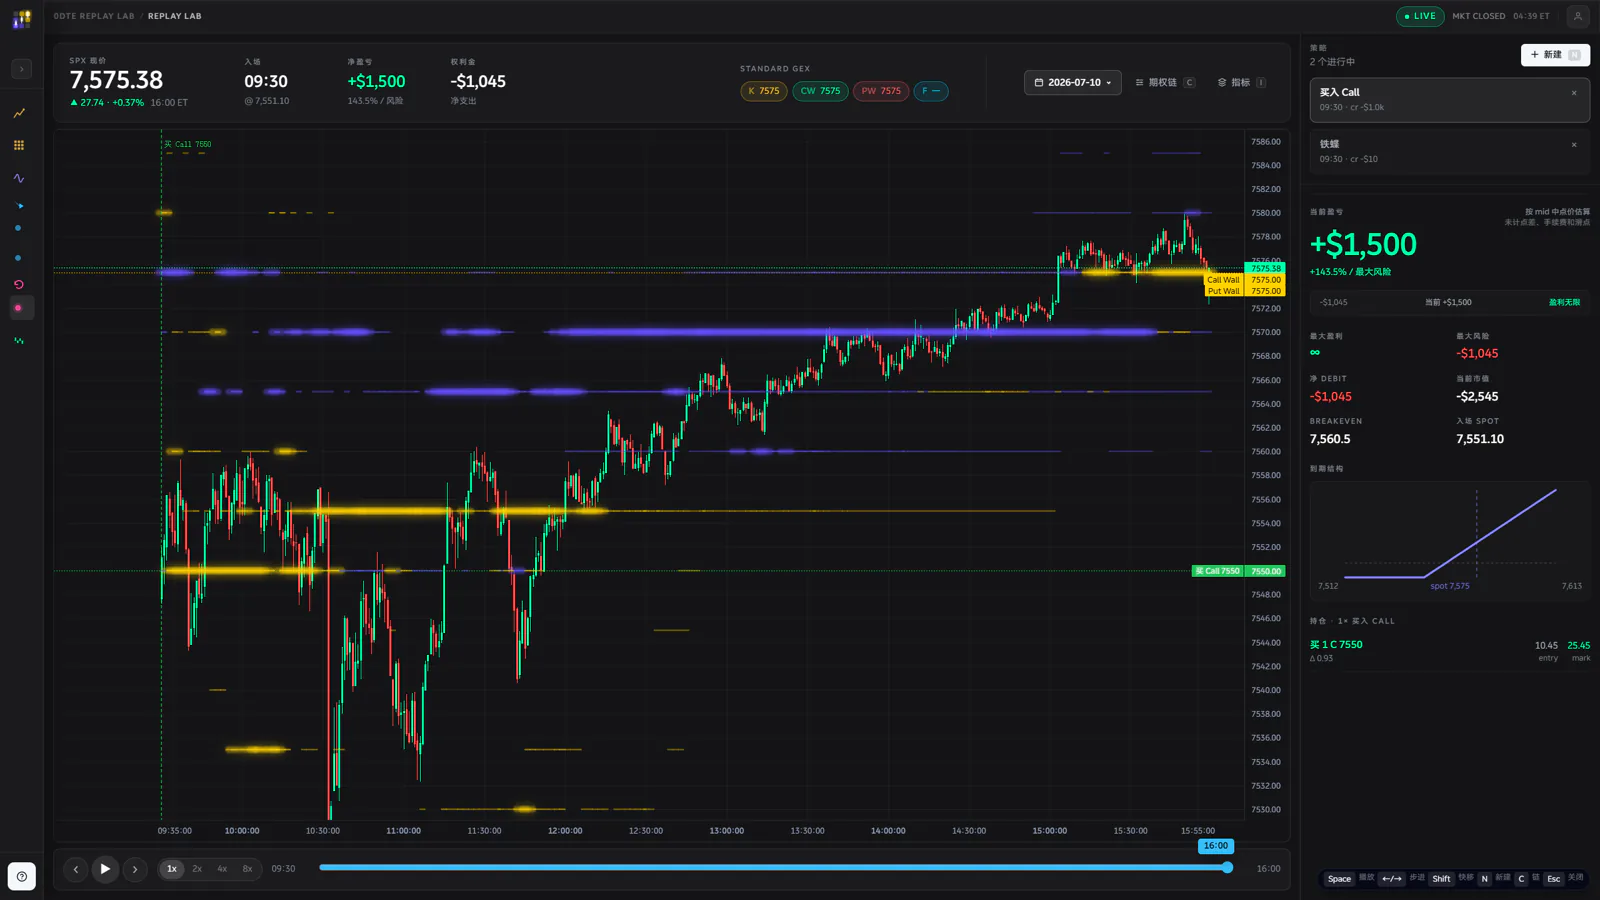The width and height of the screenshot is (1600, 900).
Task: Toggle the K 7575 GEX chip
Action: 764,91
